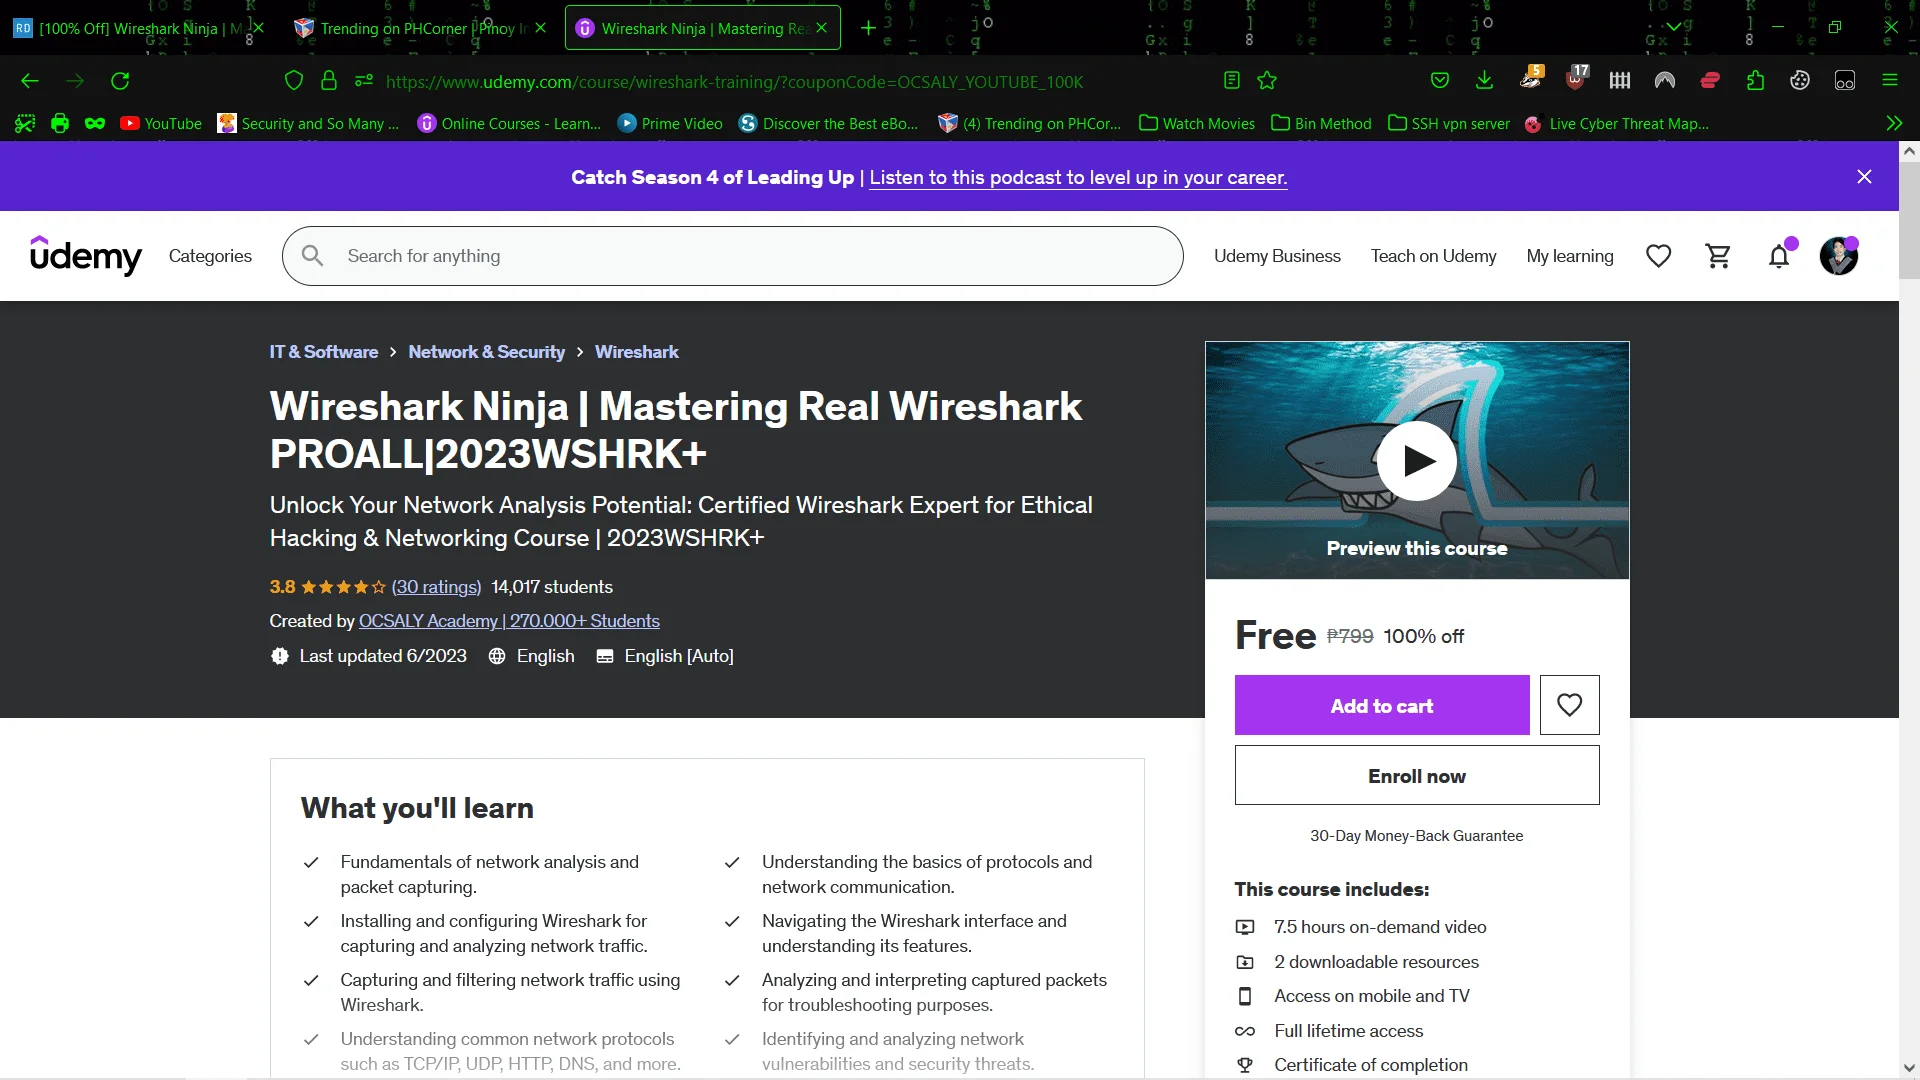Reload the current Udemy page
1920x1080 pixels.
click(120, 81)
